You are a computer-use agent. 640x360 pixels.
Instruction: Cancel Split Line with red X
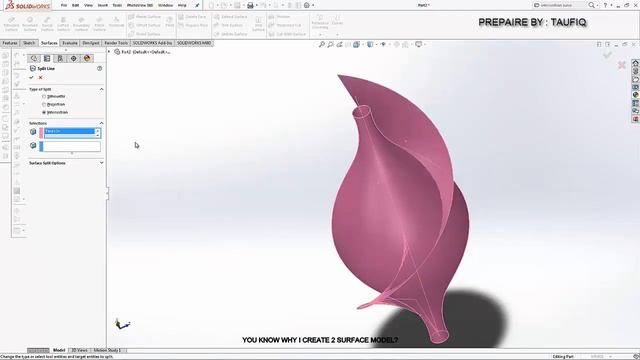point(40,78)
